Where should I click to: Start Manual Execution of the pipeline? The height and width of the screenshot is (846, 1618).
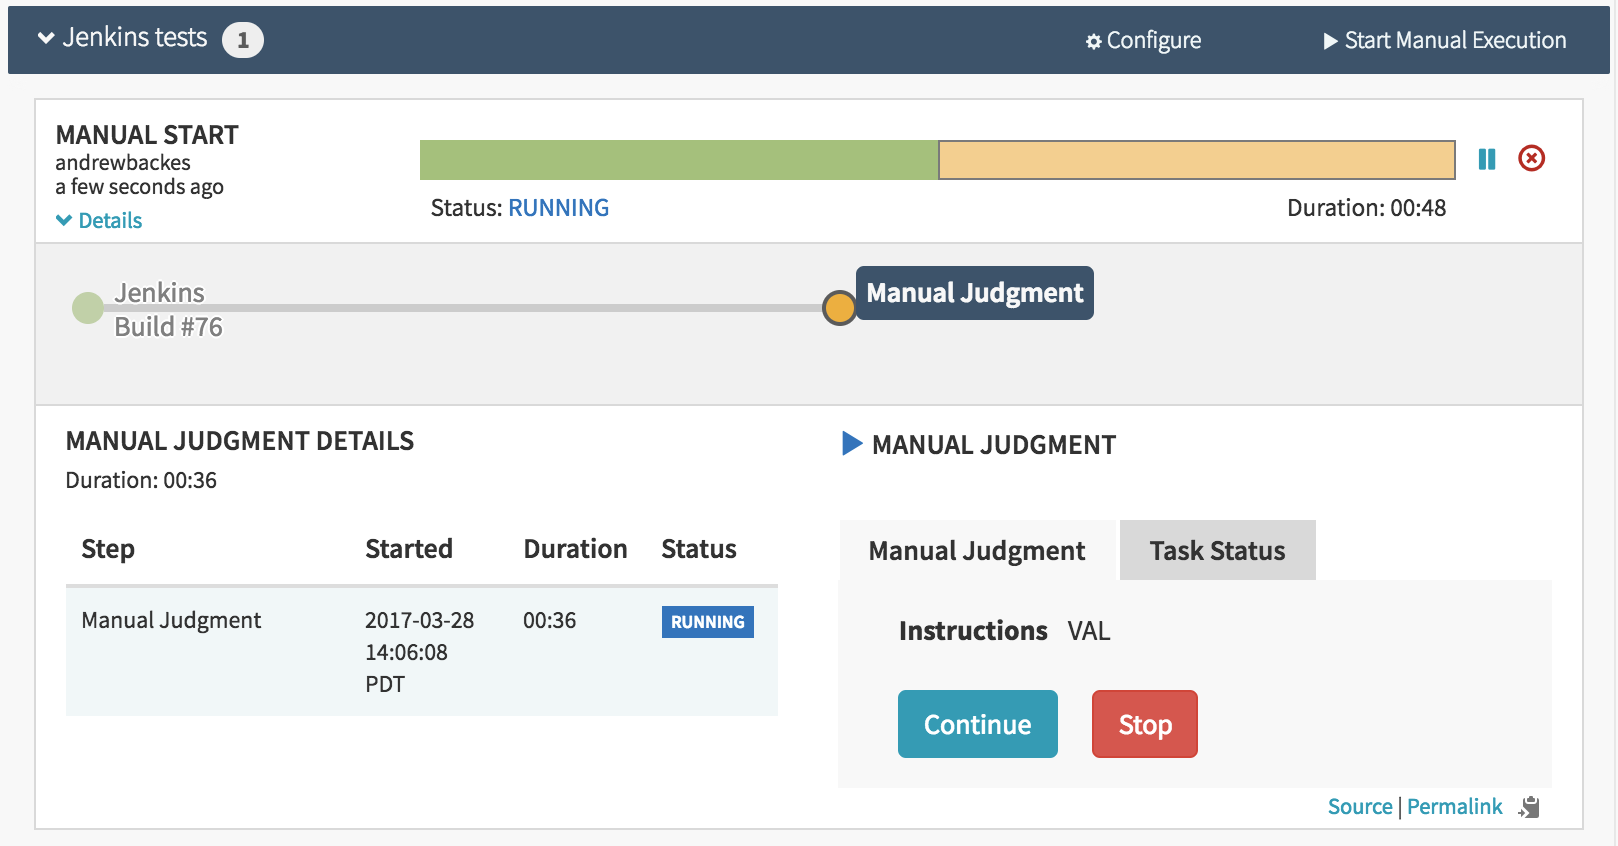pyautogui.click(x=1444, y=41)
